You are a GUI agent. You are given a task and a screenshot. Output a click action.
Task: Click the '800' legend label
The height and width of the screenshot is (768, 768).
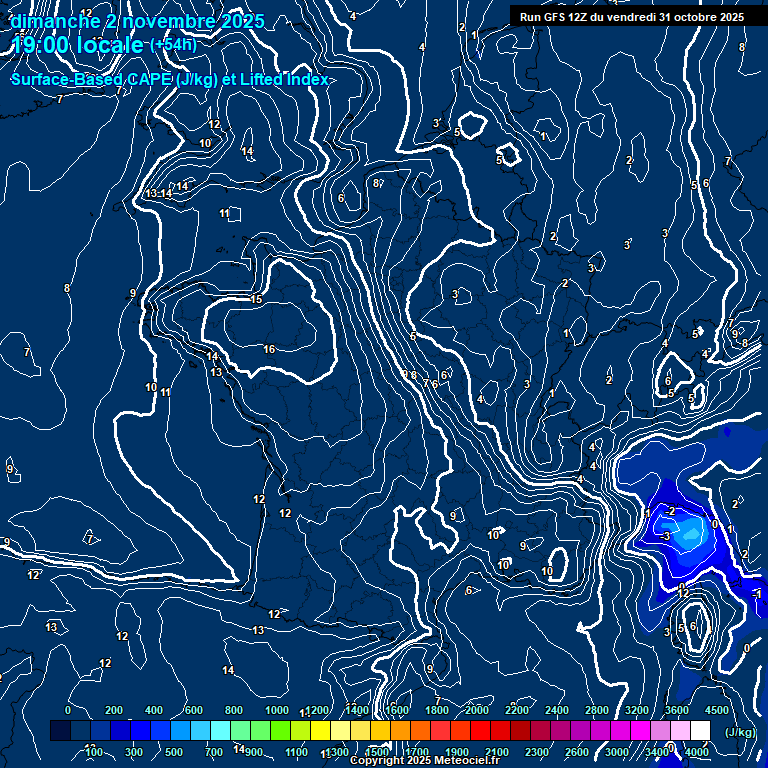pyautogui.click(x=234, y=710)
